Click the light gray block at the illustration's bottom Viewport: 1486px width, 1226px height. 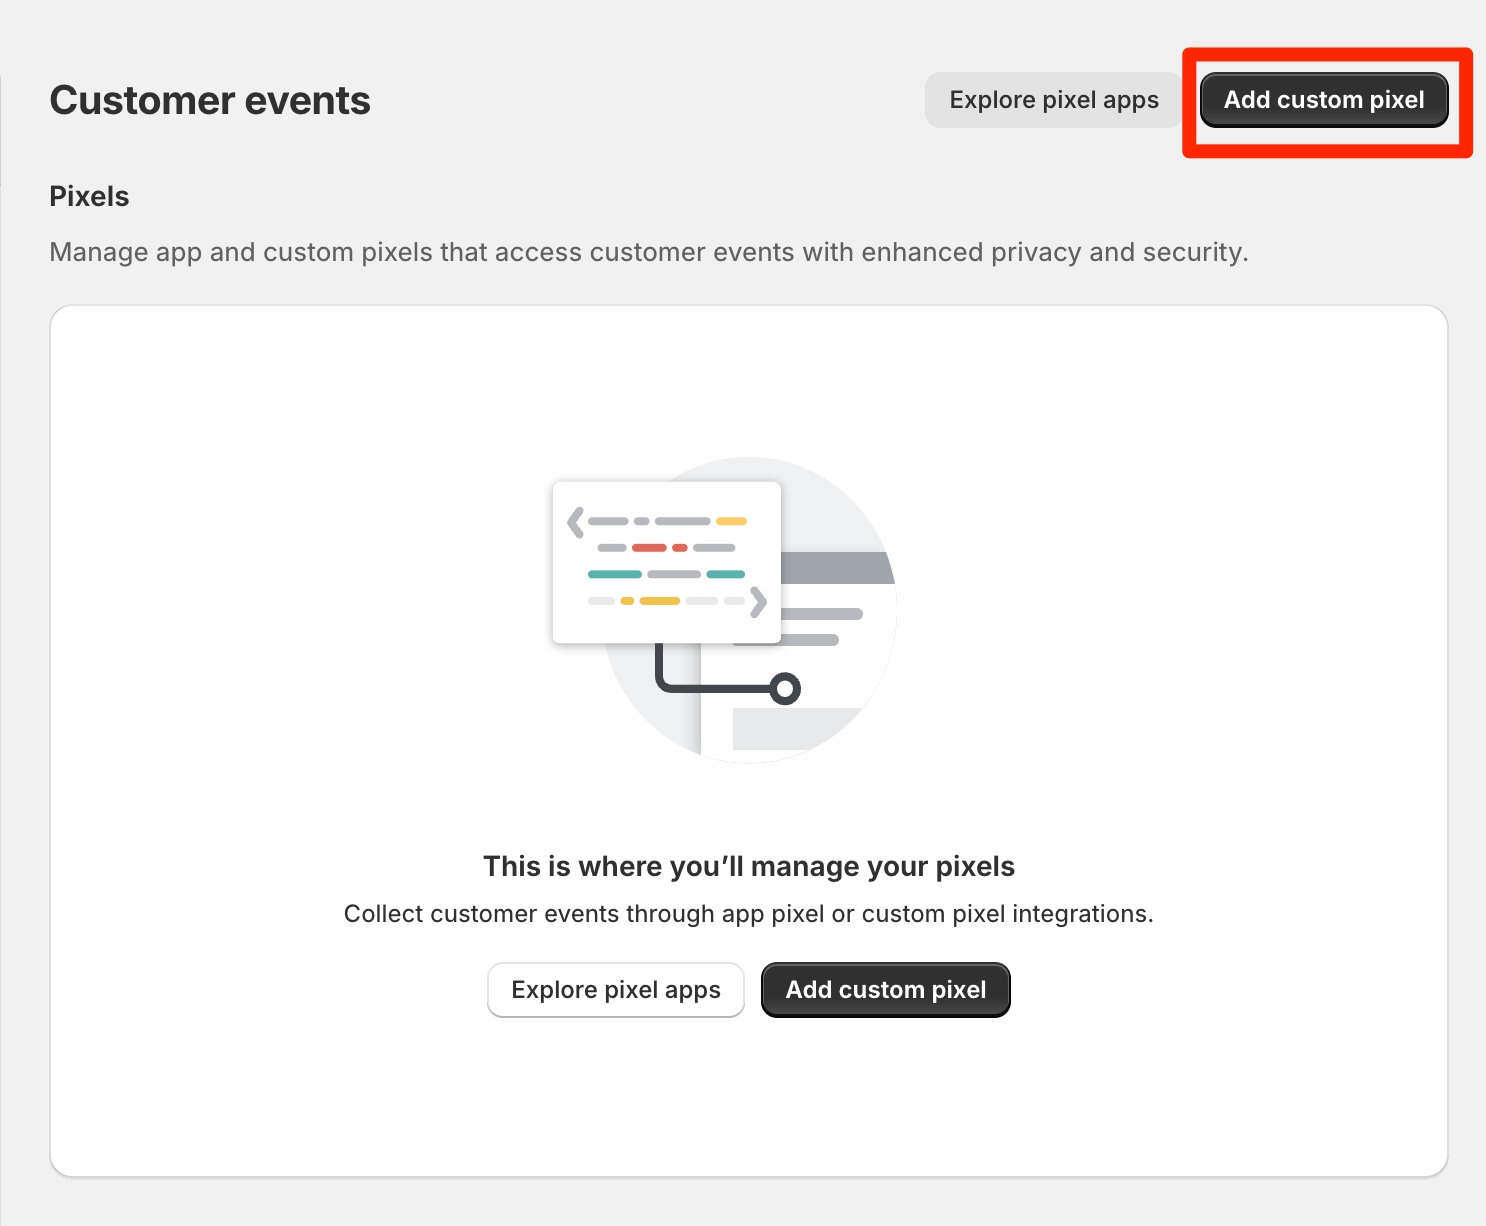pyautogui.click(x=796, y=729)
